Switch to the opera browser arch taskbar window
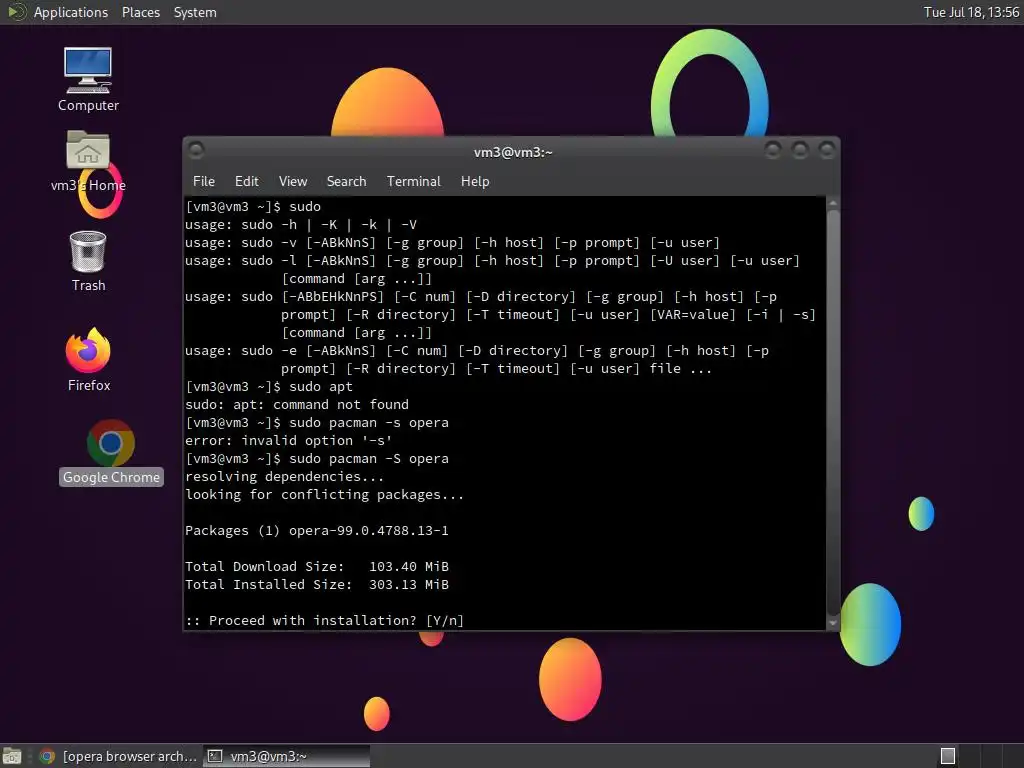1024x768 pixels. click(x=118, y=756)
